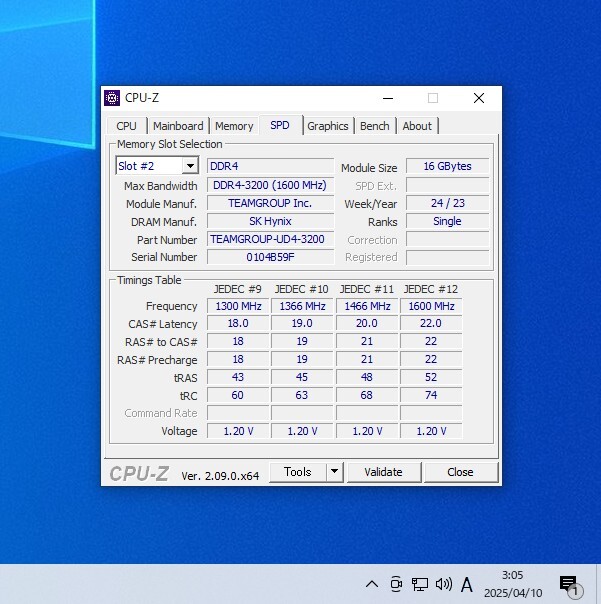Close CPU-Z with the X button

click(479, 98)
